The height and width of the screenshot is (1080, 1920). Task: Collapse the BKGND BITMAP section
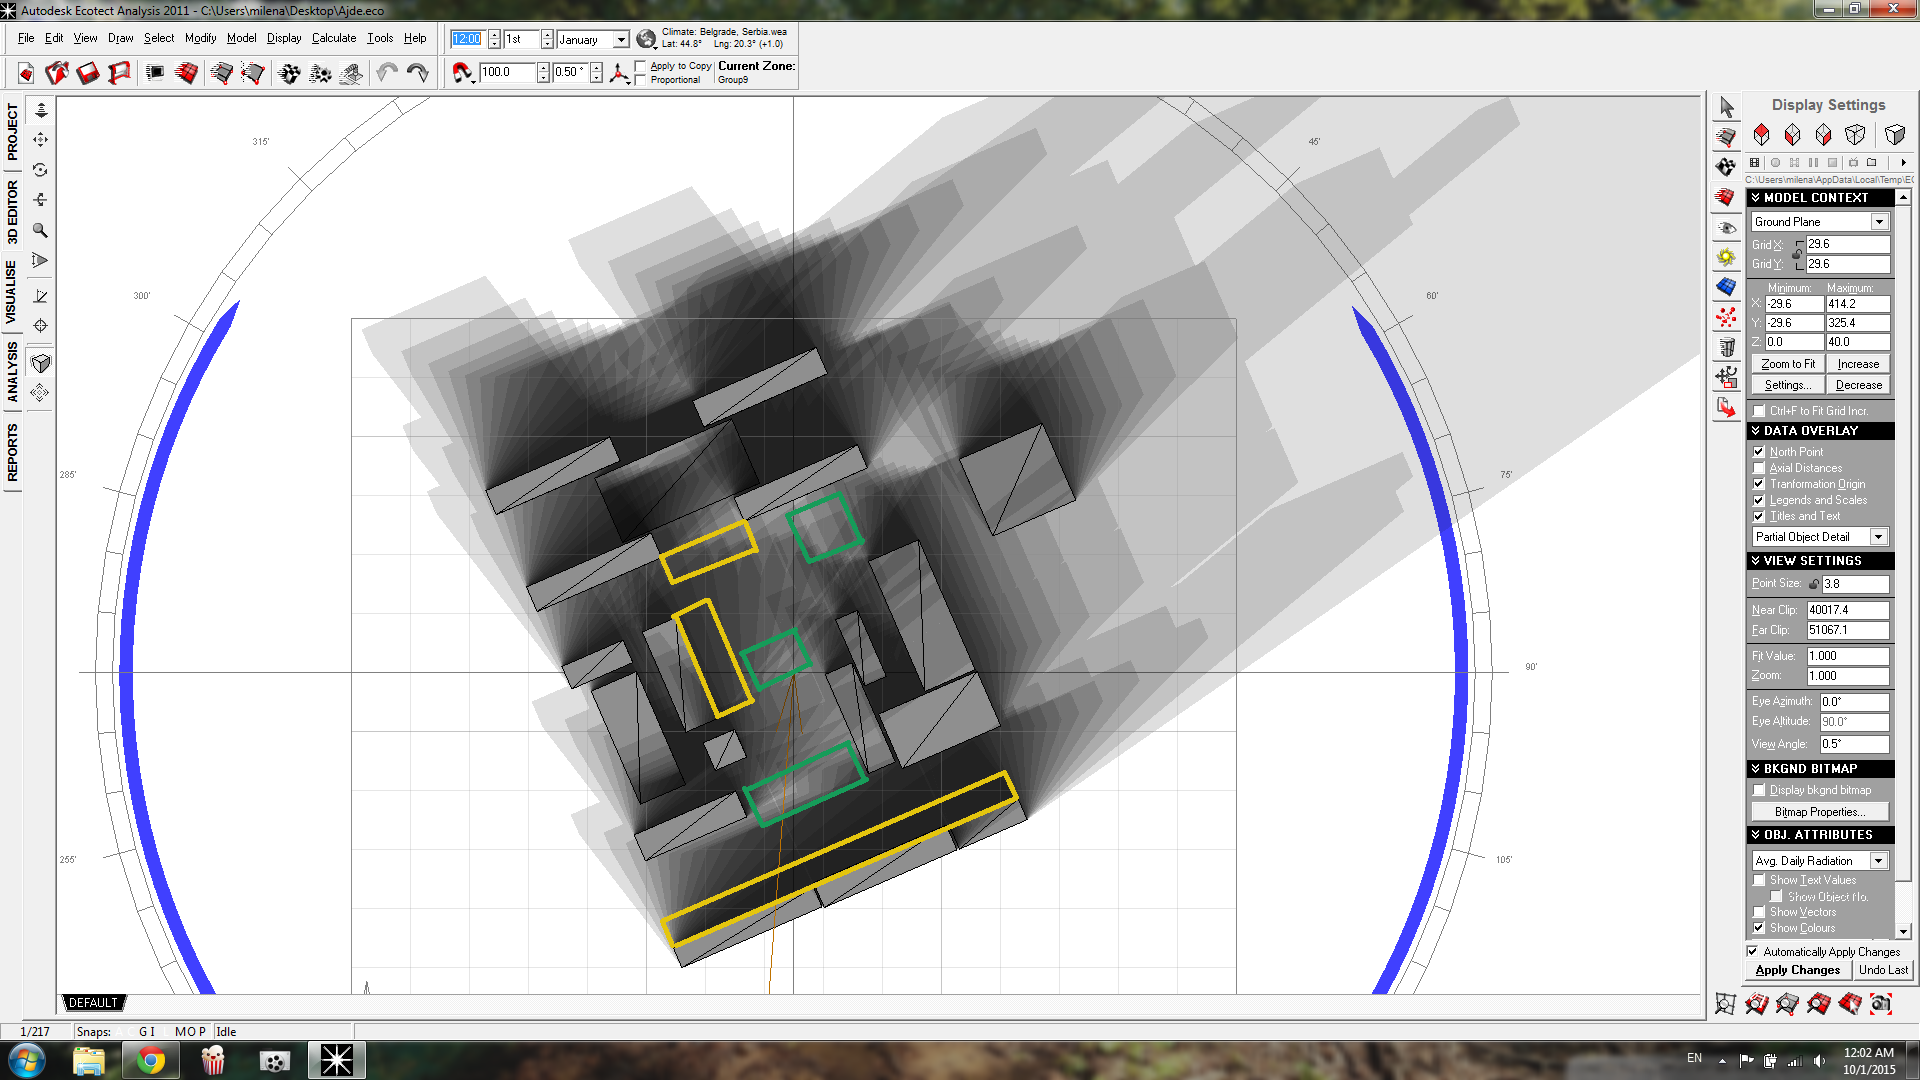(1820, 769)
